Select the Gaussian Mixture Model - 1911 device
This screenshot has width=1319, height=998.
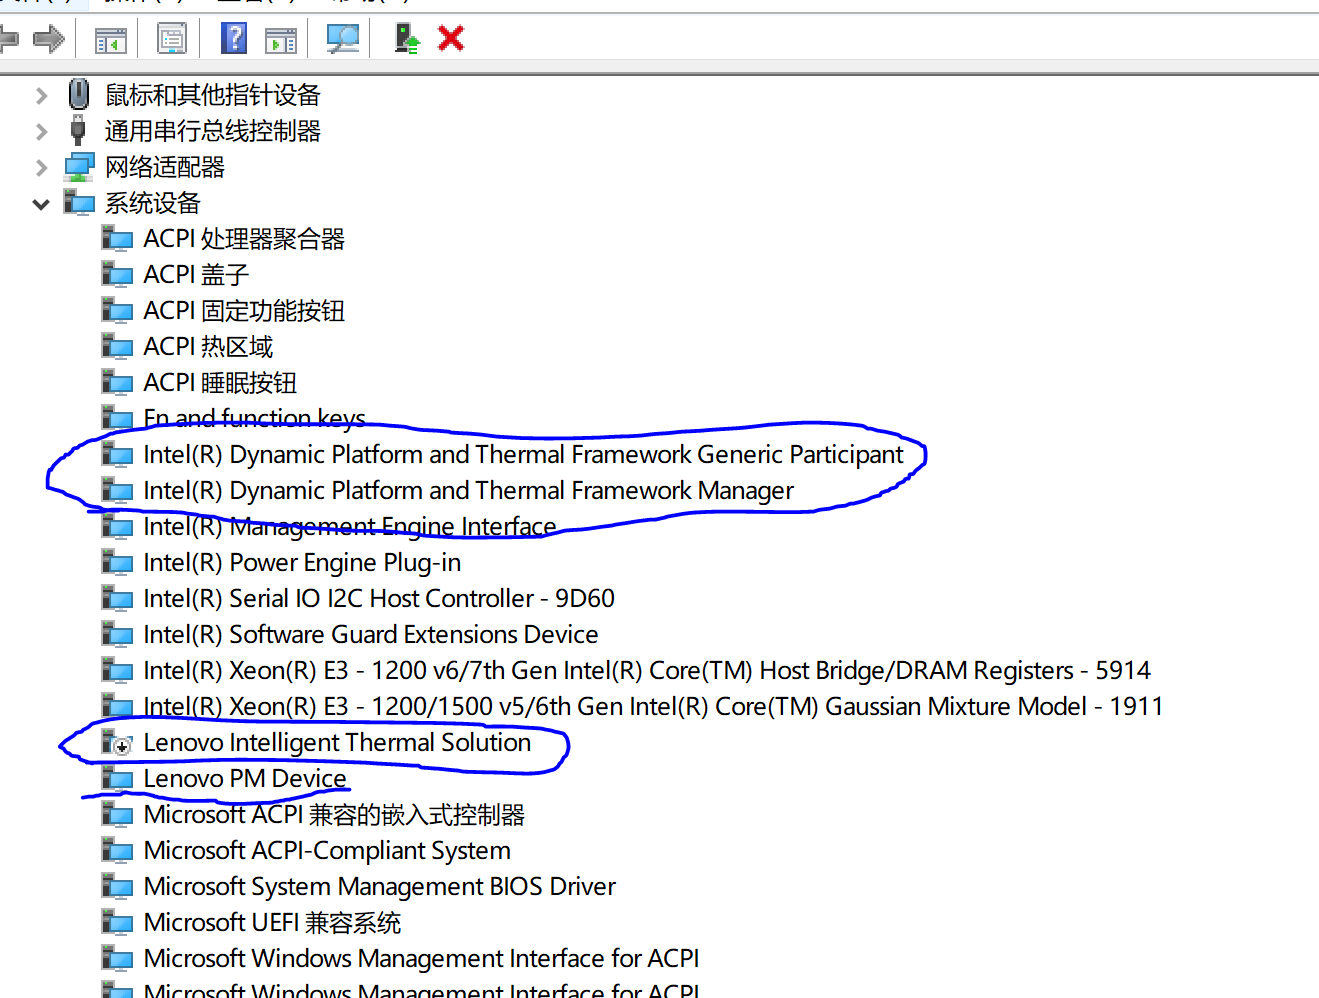click(x=653, y=706)
